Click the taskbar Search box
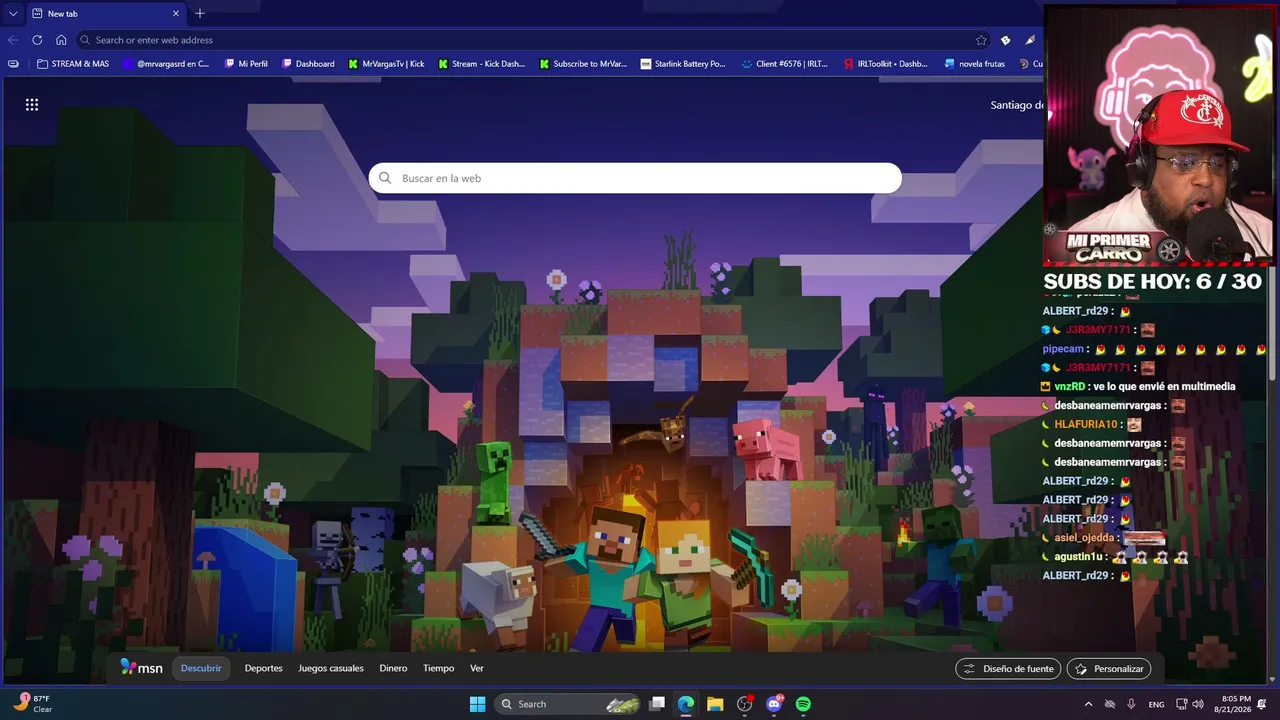The image size is (1280, 720). [x=569, y=704]
